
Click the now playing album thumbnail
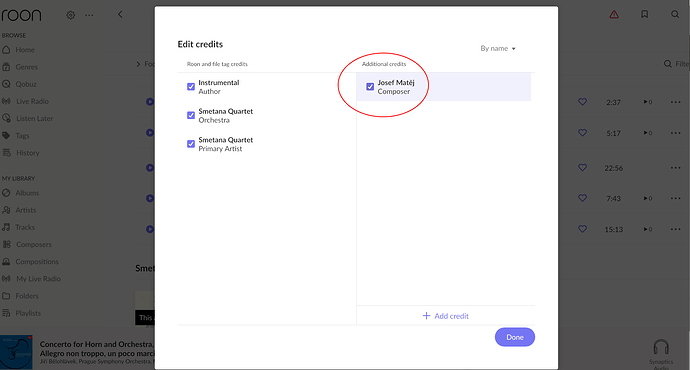coord(16,352)
